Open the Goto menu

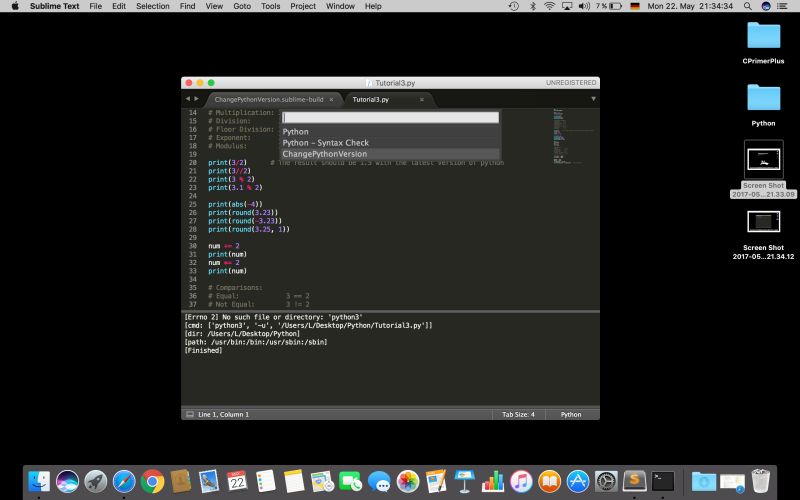click(242, 6)
